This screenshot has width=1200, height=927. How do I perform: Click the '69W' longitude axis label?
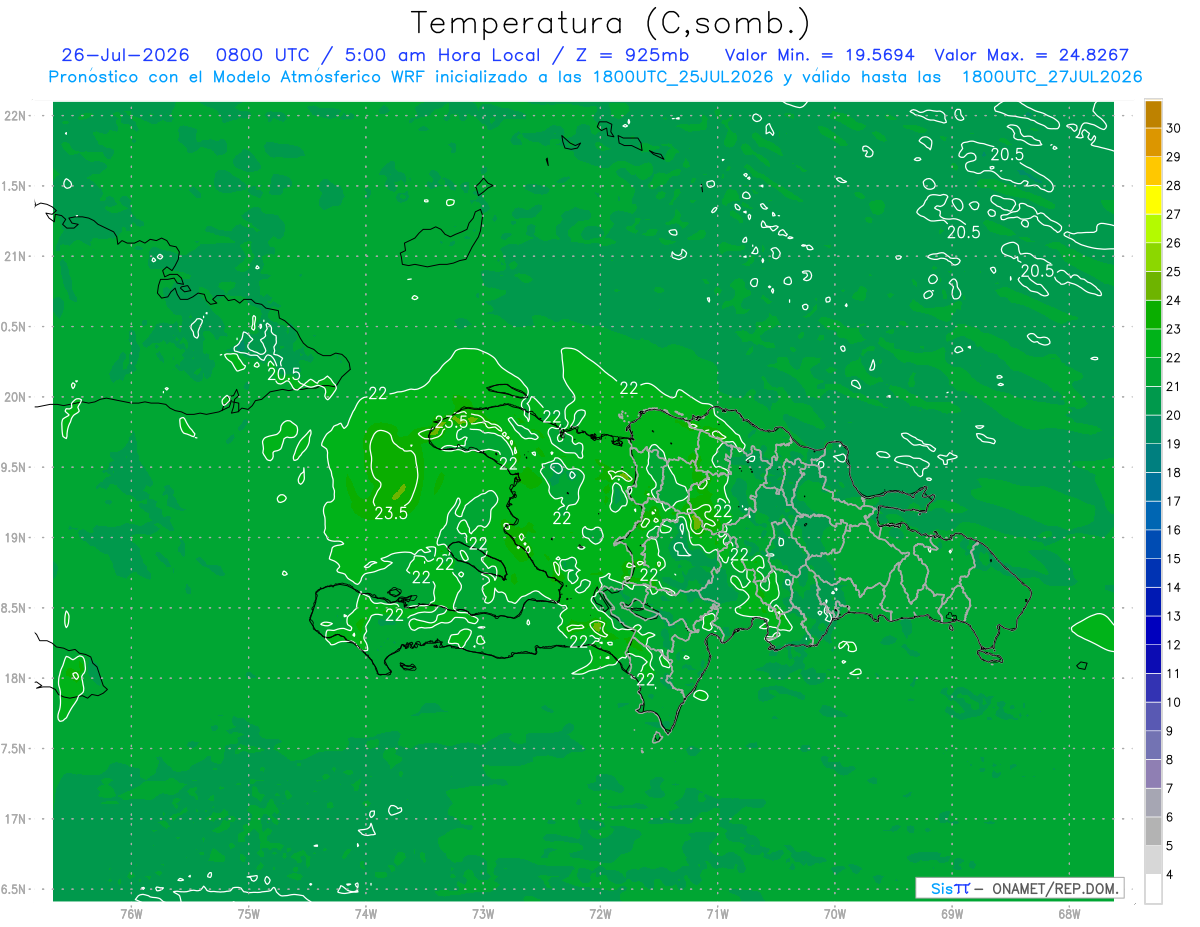click(x=952, y=914)
